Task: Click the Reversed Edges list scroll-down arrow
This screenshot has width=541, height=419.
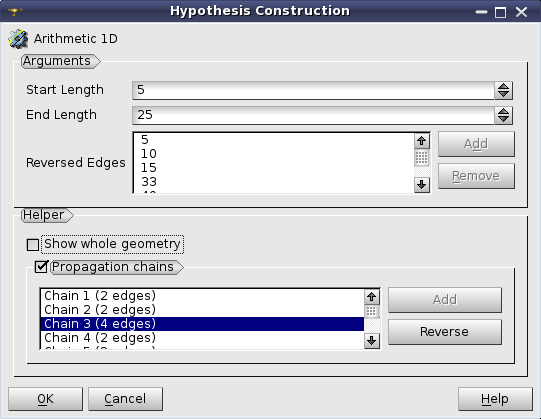Action: 422,185
